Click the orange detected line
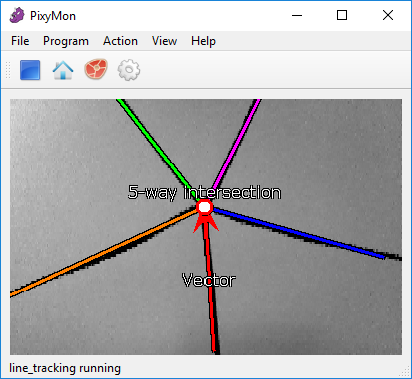Viewport: 412px width, 379px height. click(103, 252)
